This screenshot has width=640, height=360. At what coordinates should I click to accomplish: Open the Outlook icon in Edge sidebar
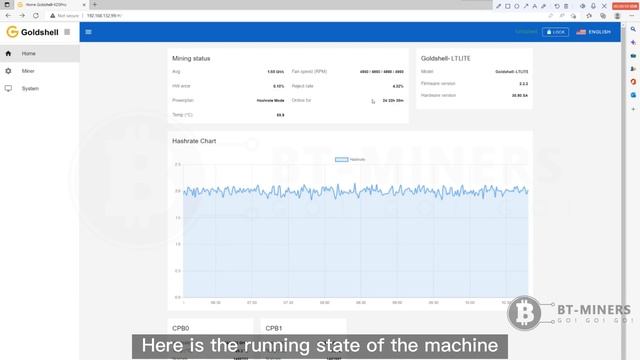click(633, 95)
